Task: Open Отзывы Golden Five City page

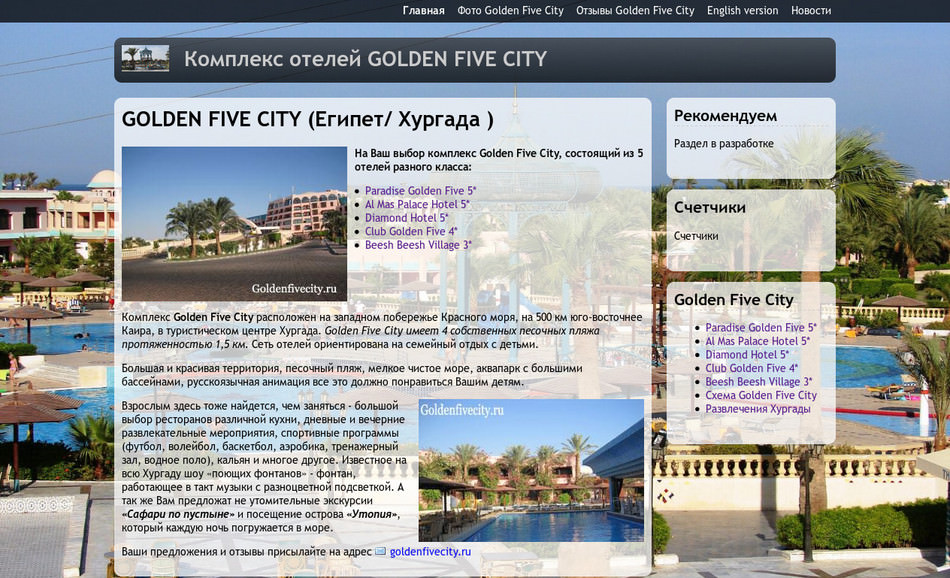Action: coord(635,11)
